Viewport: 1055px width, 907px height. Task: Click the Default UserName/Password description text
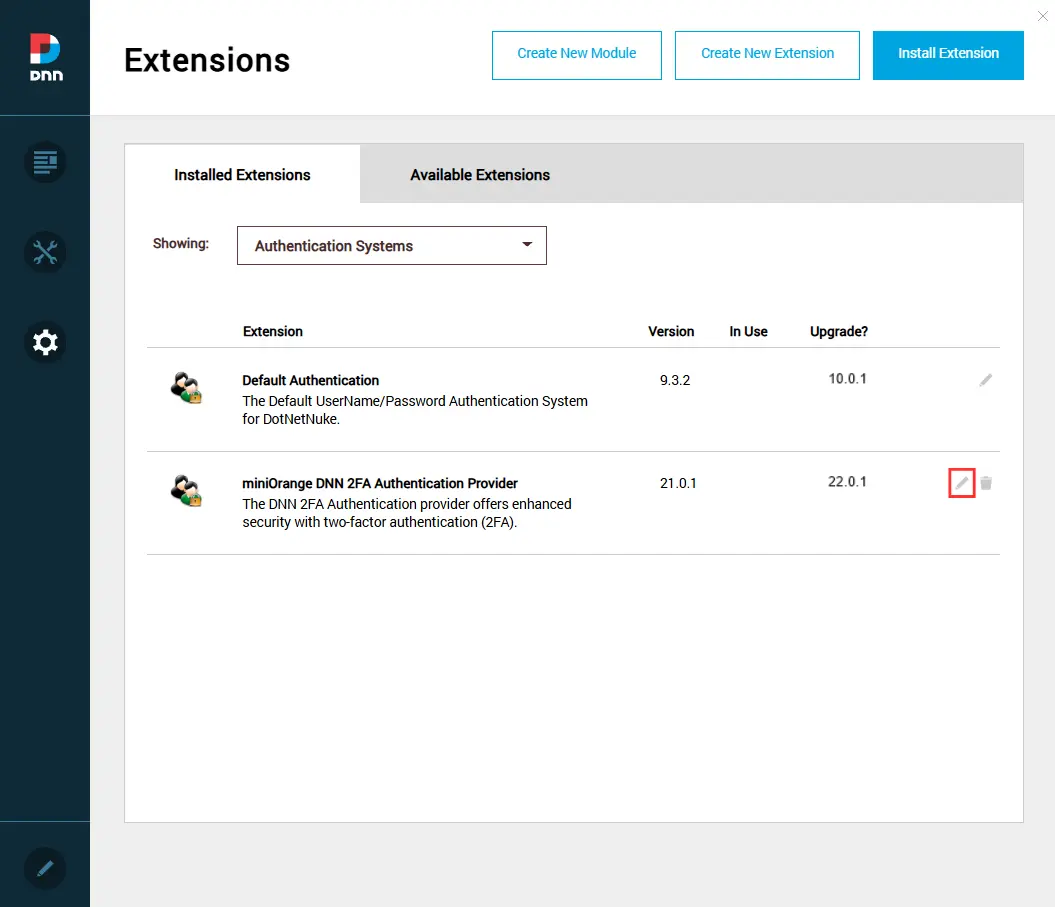tap(414, 410)
